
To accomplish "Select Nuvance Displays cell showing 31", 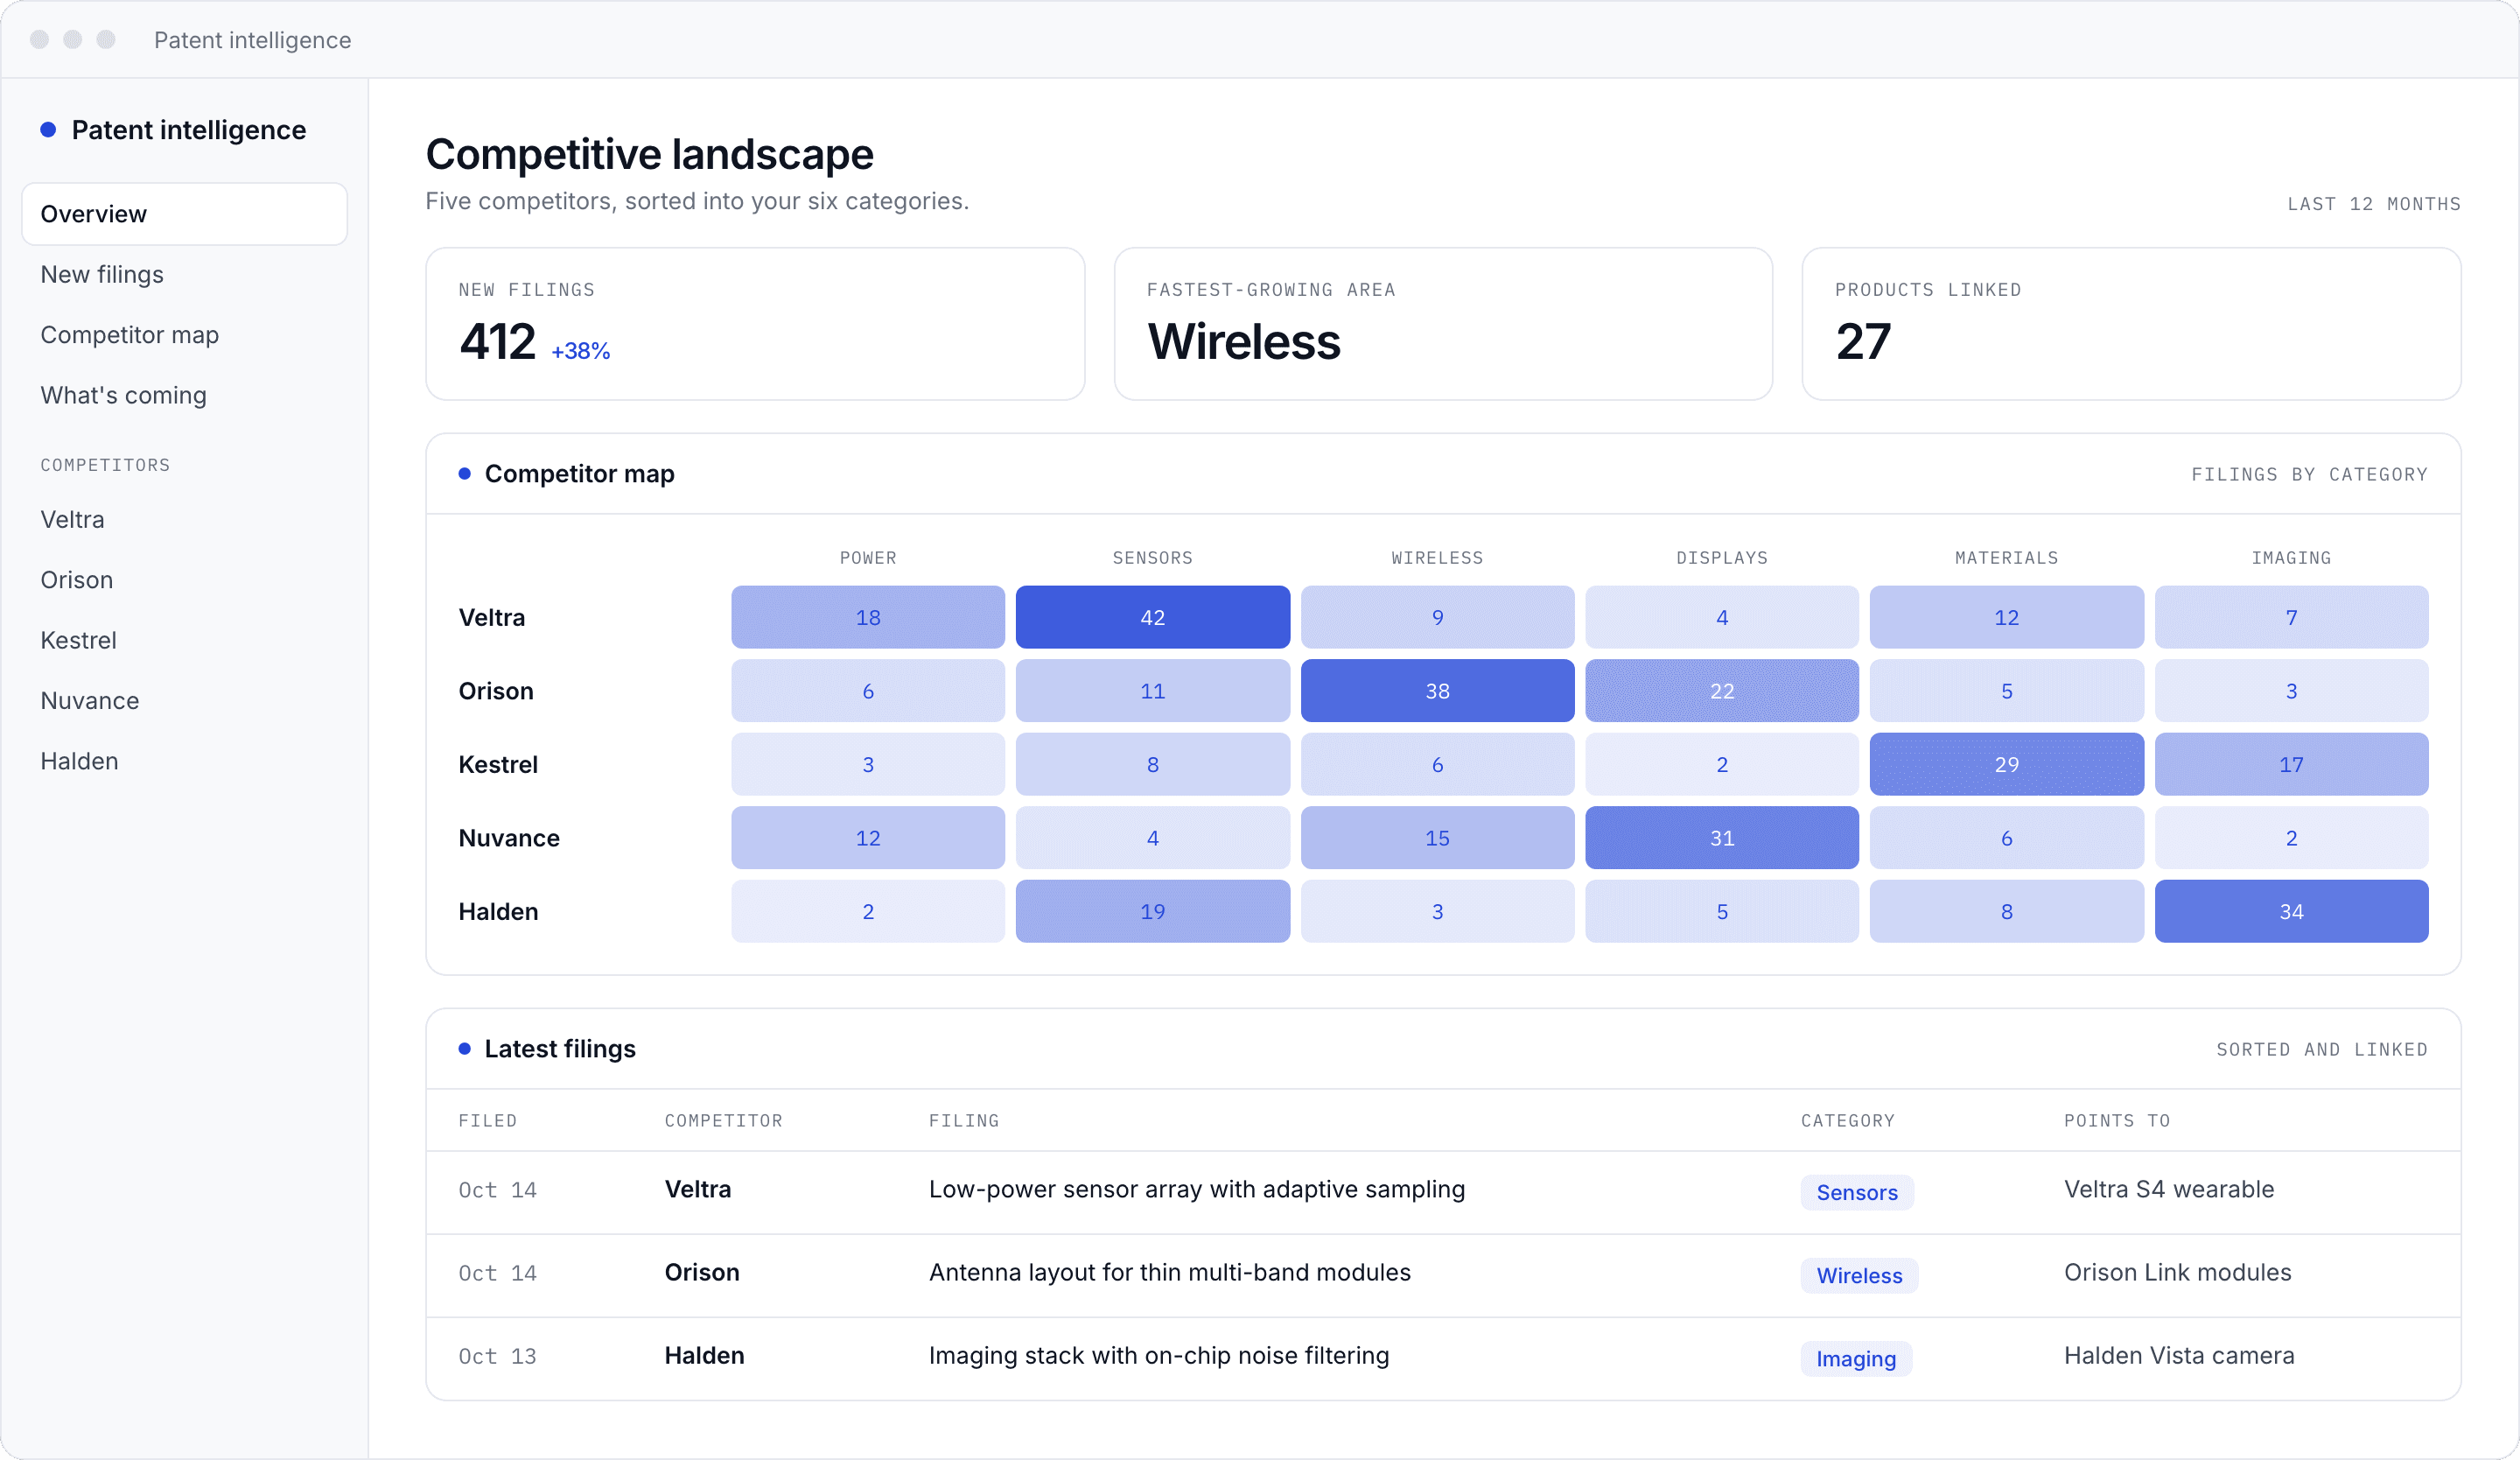I will 1722,838.
